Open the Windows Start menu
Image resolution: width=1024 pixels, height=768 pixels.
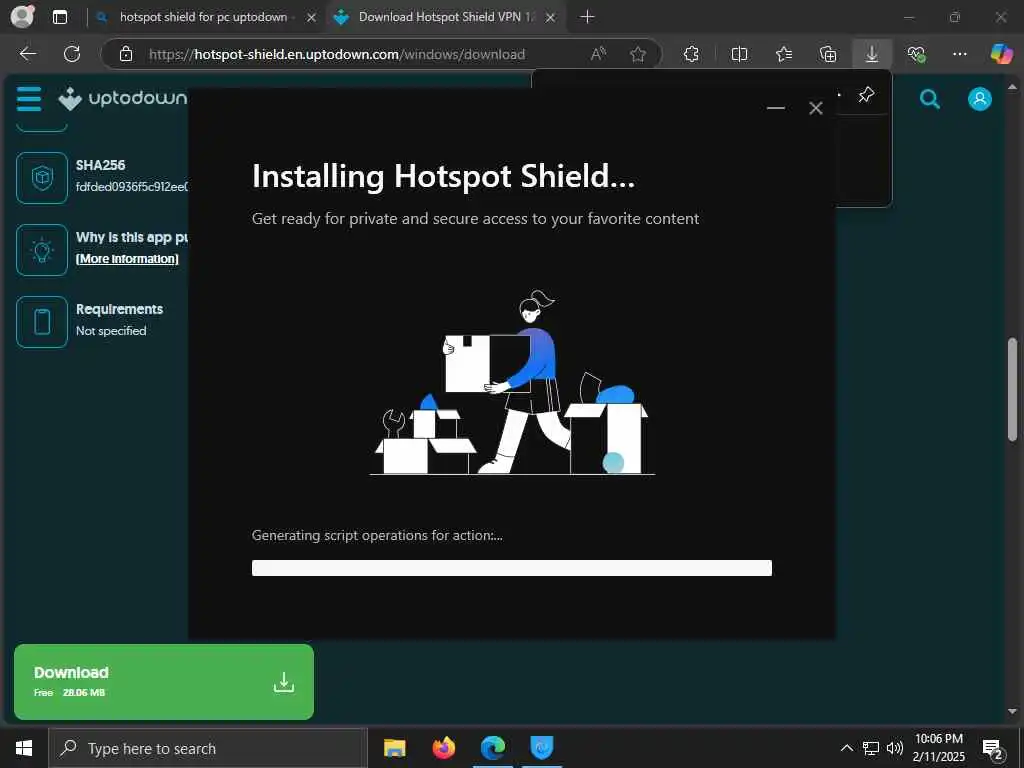point(24,748)
